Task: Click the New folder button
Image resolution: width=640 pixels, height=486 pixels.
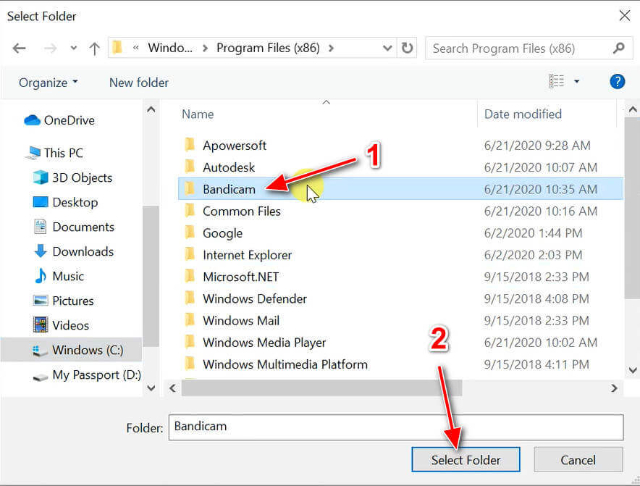Action: pos(139,82)
